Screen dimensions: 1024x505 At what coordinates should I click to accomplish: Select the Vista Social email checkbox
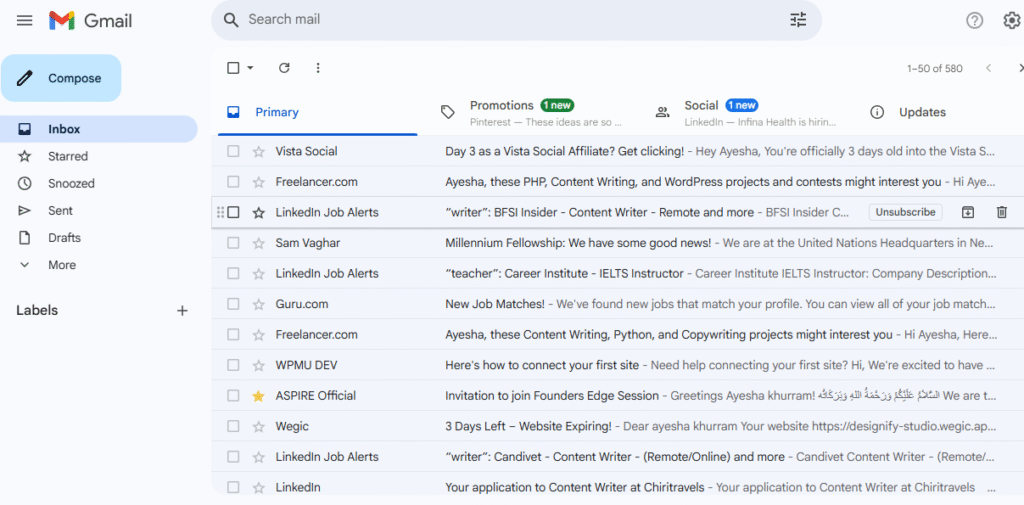(x=233, y=152)
